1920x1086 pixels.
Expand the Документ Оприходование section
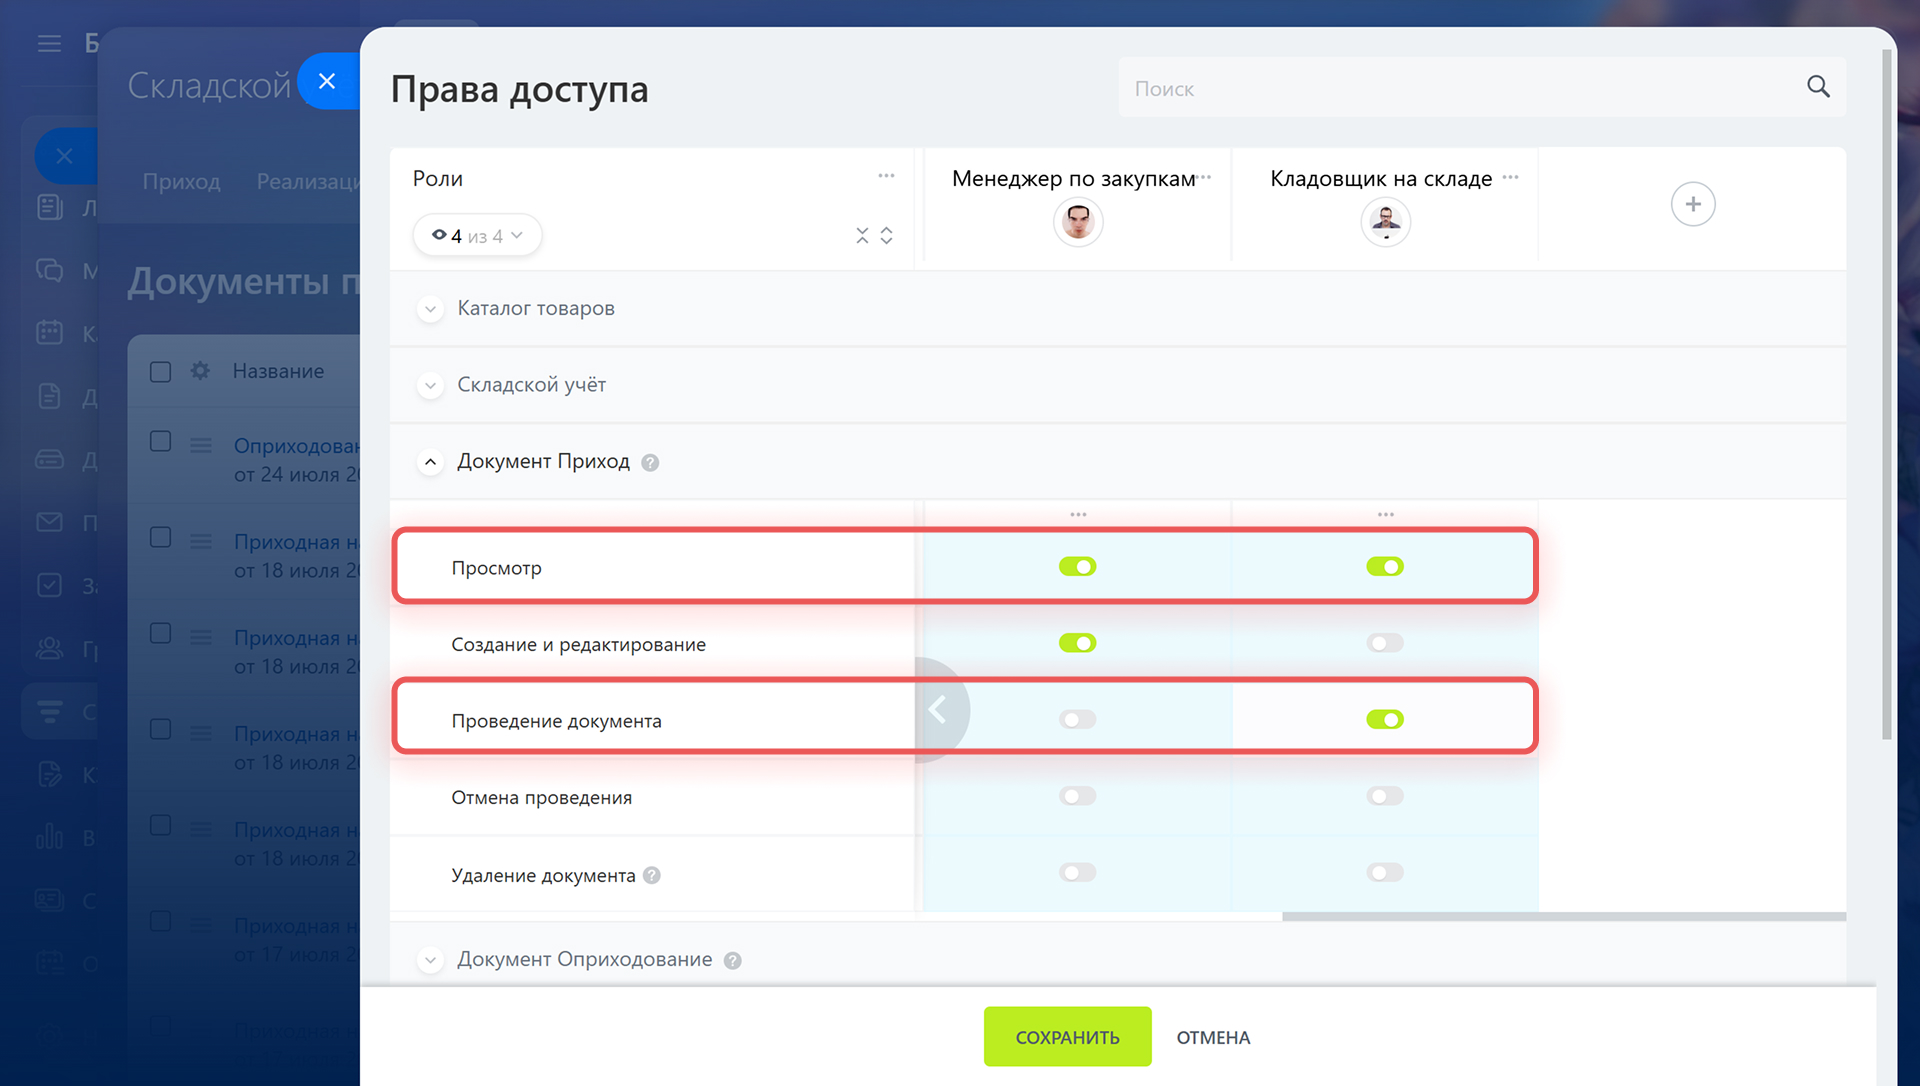point(430,960)
